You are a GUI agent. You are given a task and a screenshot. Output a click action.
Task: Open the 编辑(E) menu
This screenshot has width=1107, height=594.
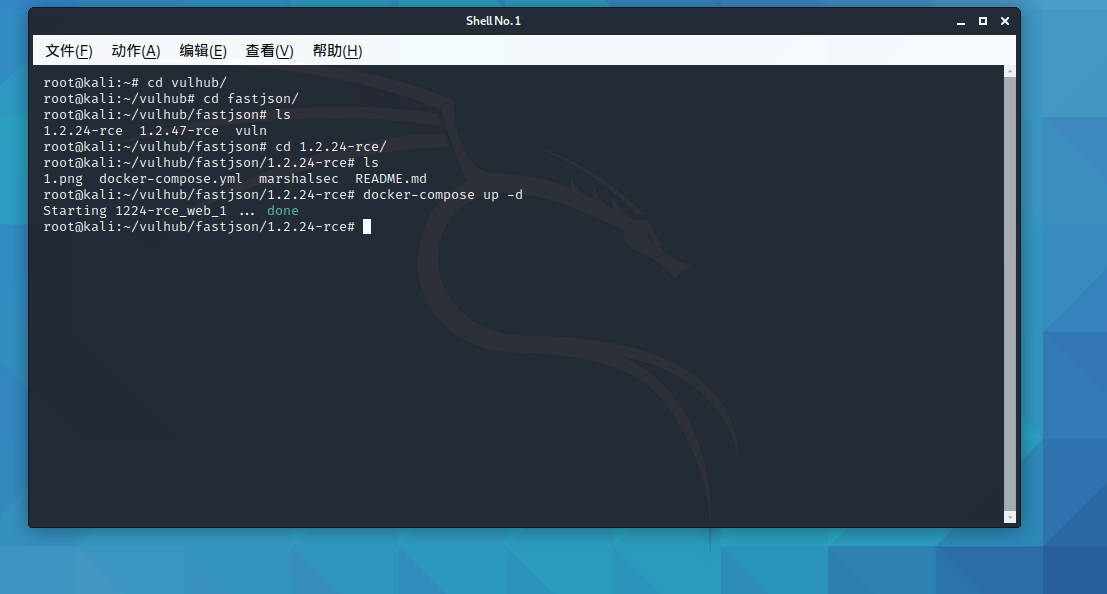click(203, 51)
